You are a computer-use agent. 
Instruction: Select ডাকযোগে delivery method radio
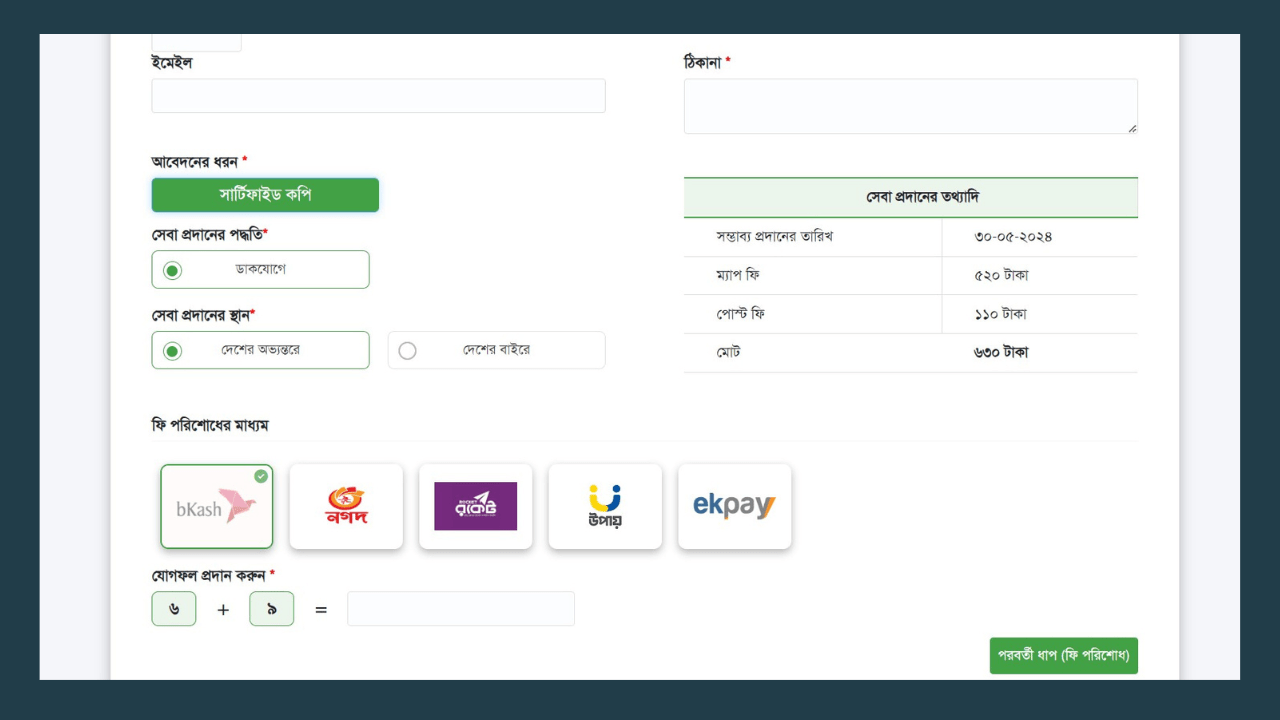pyautogui.click(x=172, y=270)
